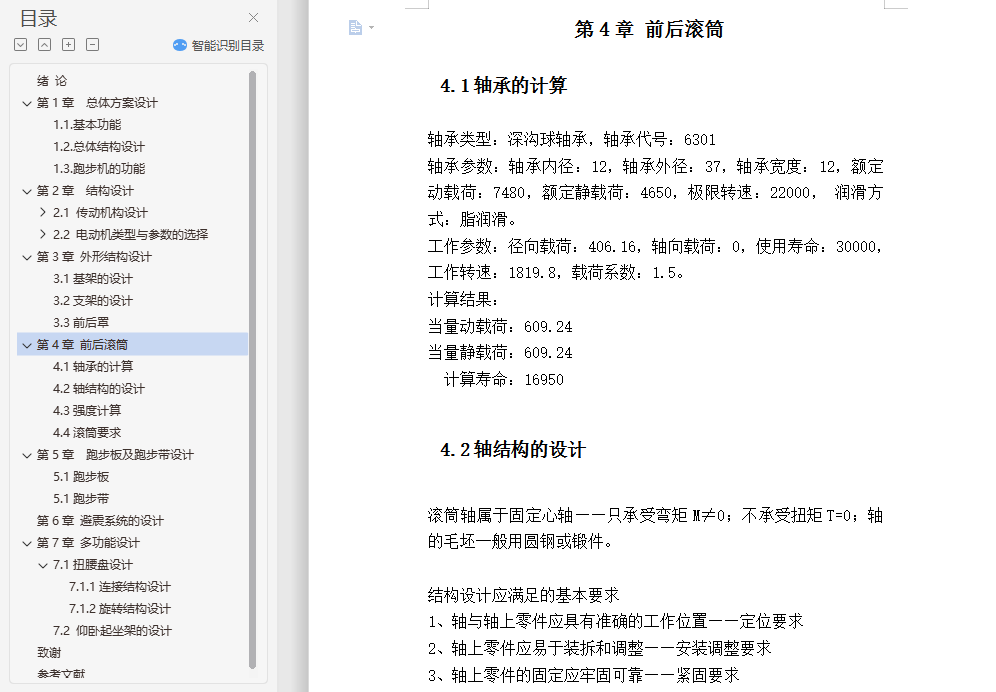Open 第6章 避震系统的设计 entry
The width and height of the screenshot is (996, 692).
click(100, 521)
